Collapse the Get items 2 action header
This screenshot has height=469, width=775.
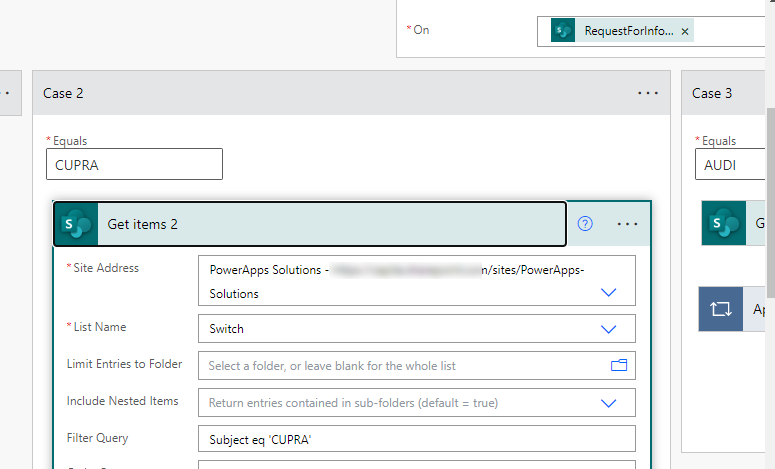(x=310, y=224)
